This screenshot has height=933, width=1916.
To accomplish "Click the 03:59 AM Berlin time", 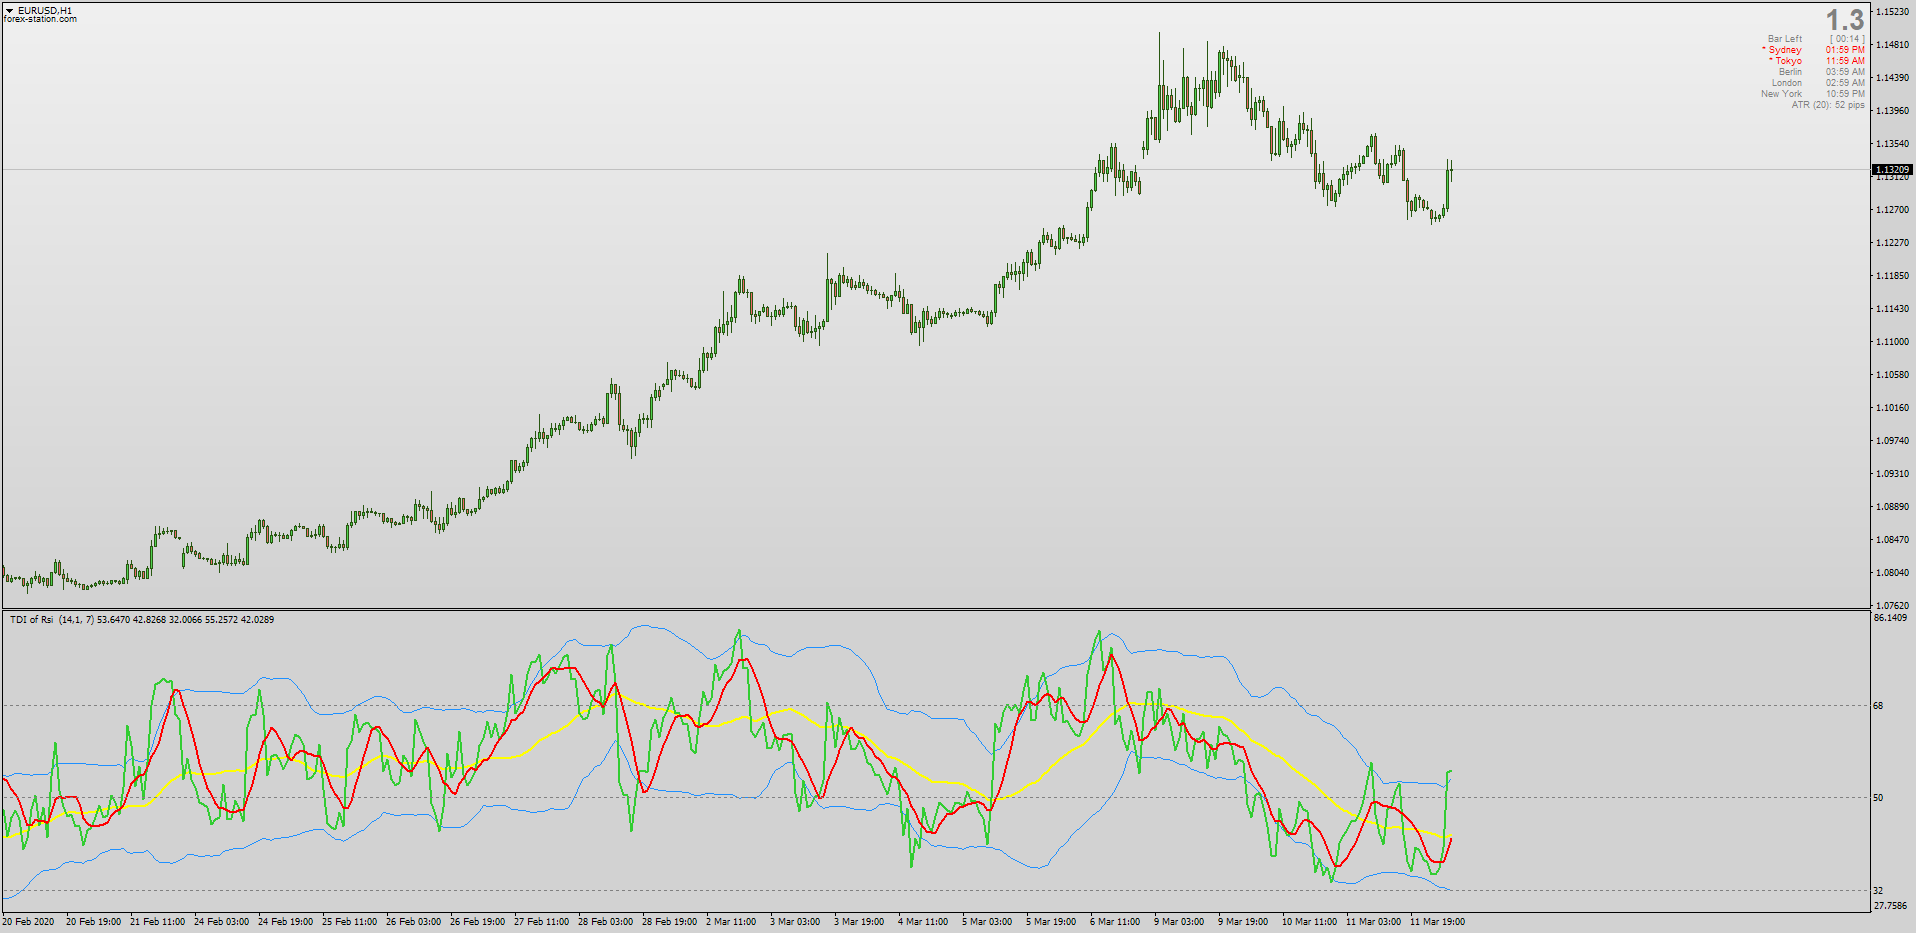I will click(x=1845, y=72).
